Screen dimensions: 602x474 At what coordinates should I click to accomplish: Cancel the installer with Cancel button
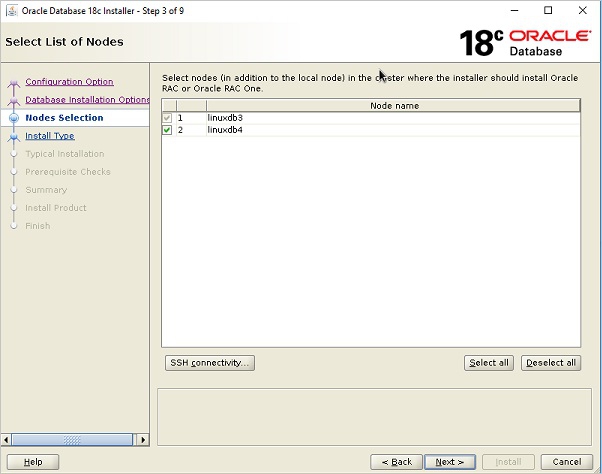(x=567, y=462)
